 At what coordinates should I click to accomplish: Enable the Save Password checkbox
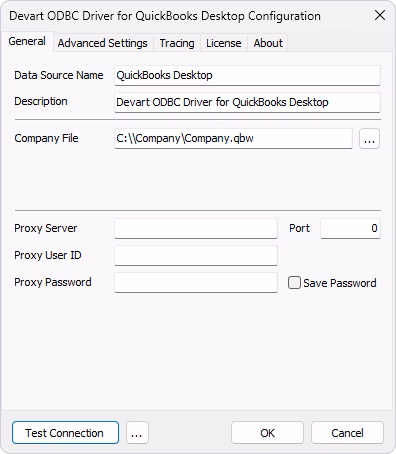pyautogui.click(x=294, y=283)
